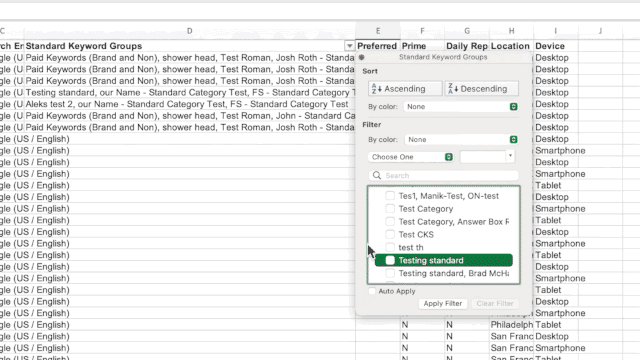The image size is (640, 360).
Task: Select the cell starting 'Aleks test 2, our Name'
Action: (x=190, y=104)
